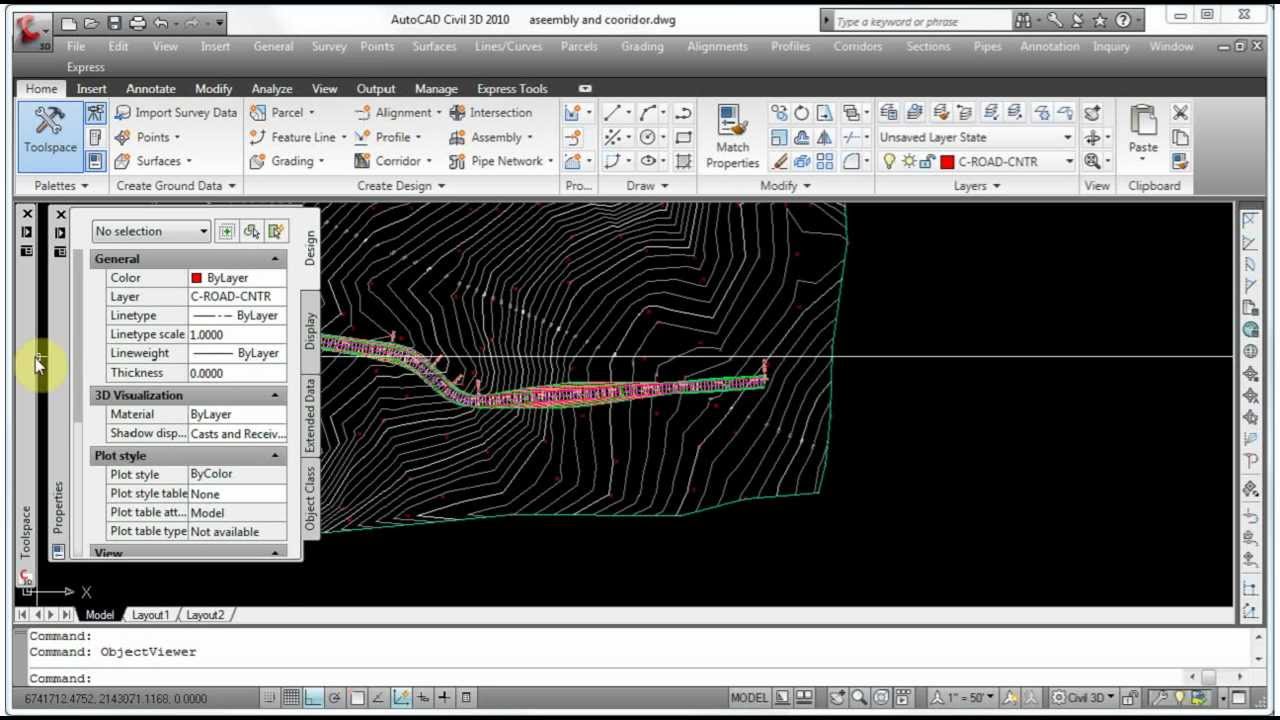The image size is (1280, 720).
Task: Open the Layer Properties manager icon
Action: tap(888, 113)
